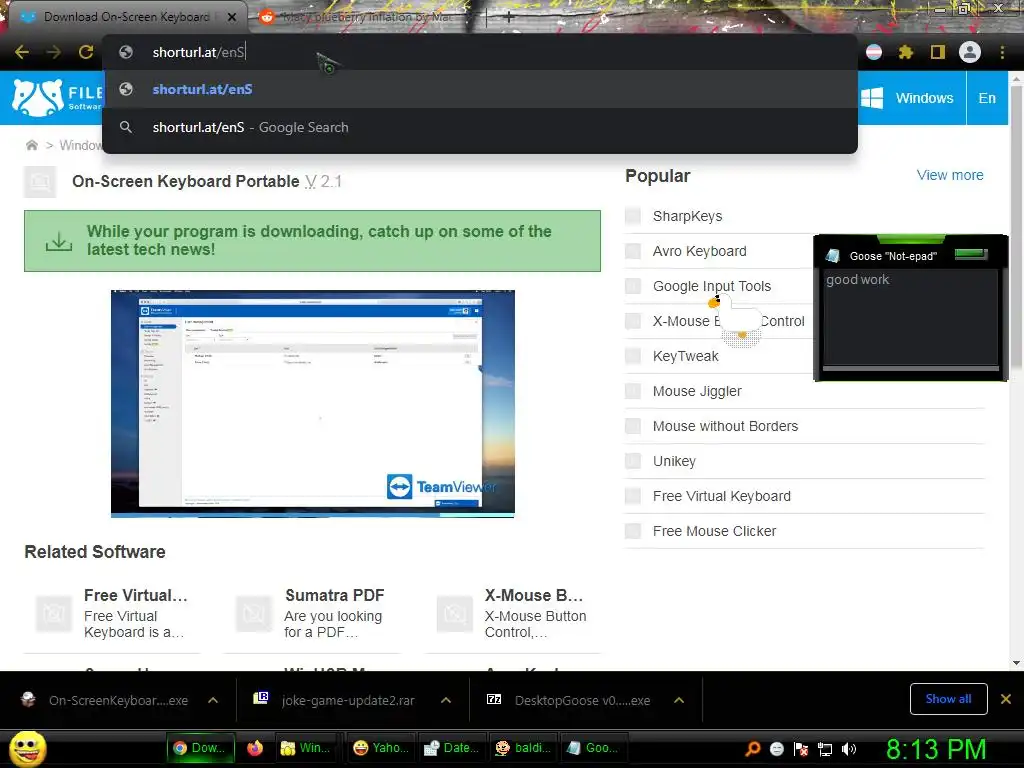Viewport: 1024px width, 768px height.
Task: Open the Goo... taskbar button
Action: click(x=594, y=748)
